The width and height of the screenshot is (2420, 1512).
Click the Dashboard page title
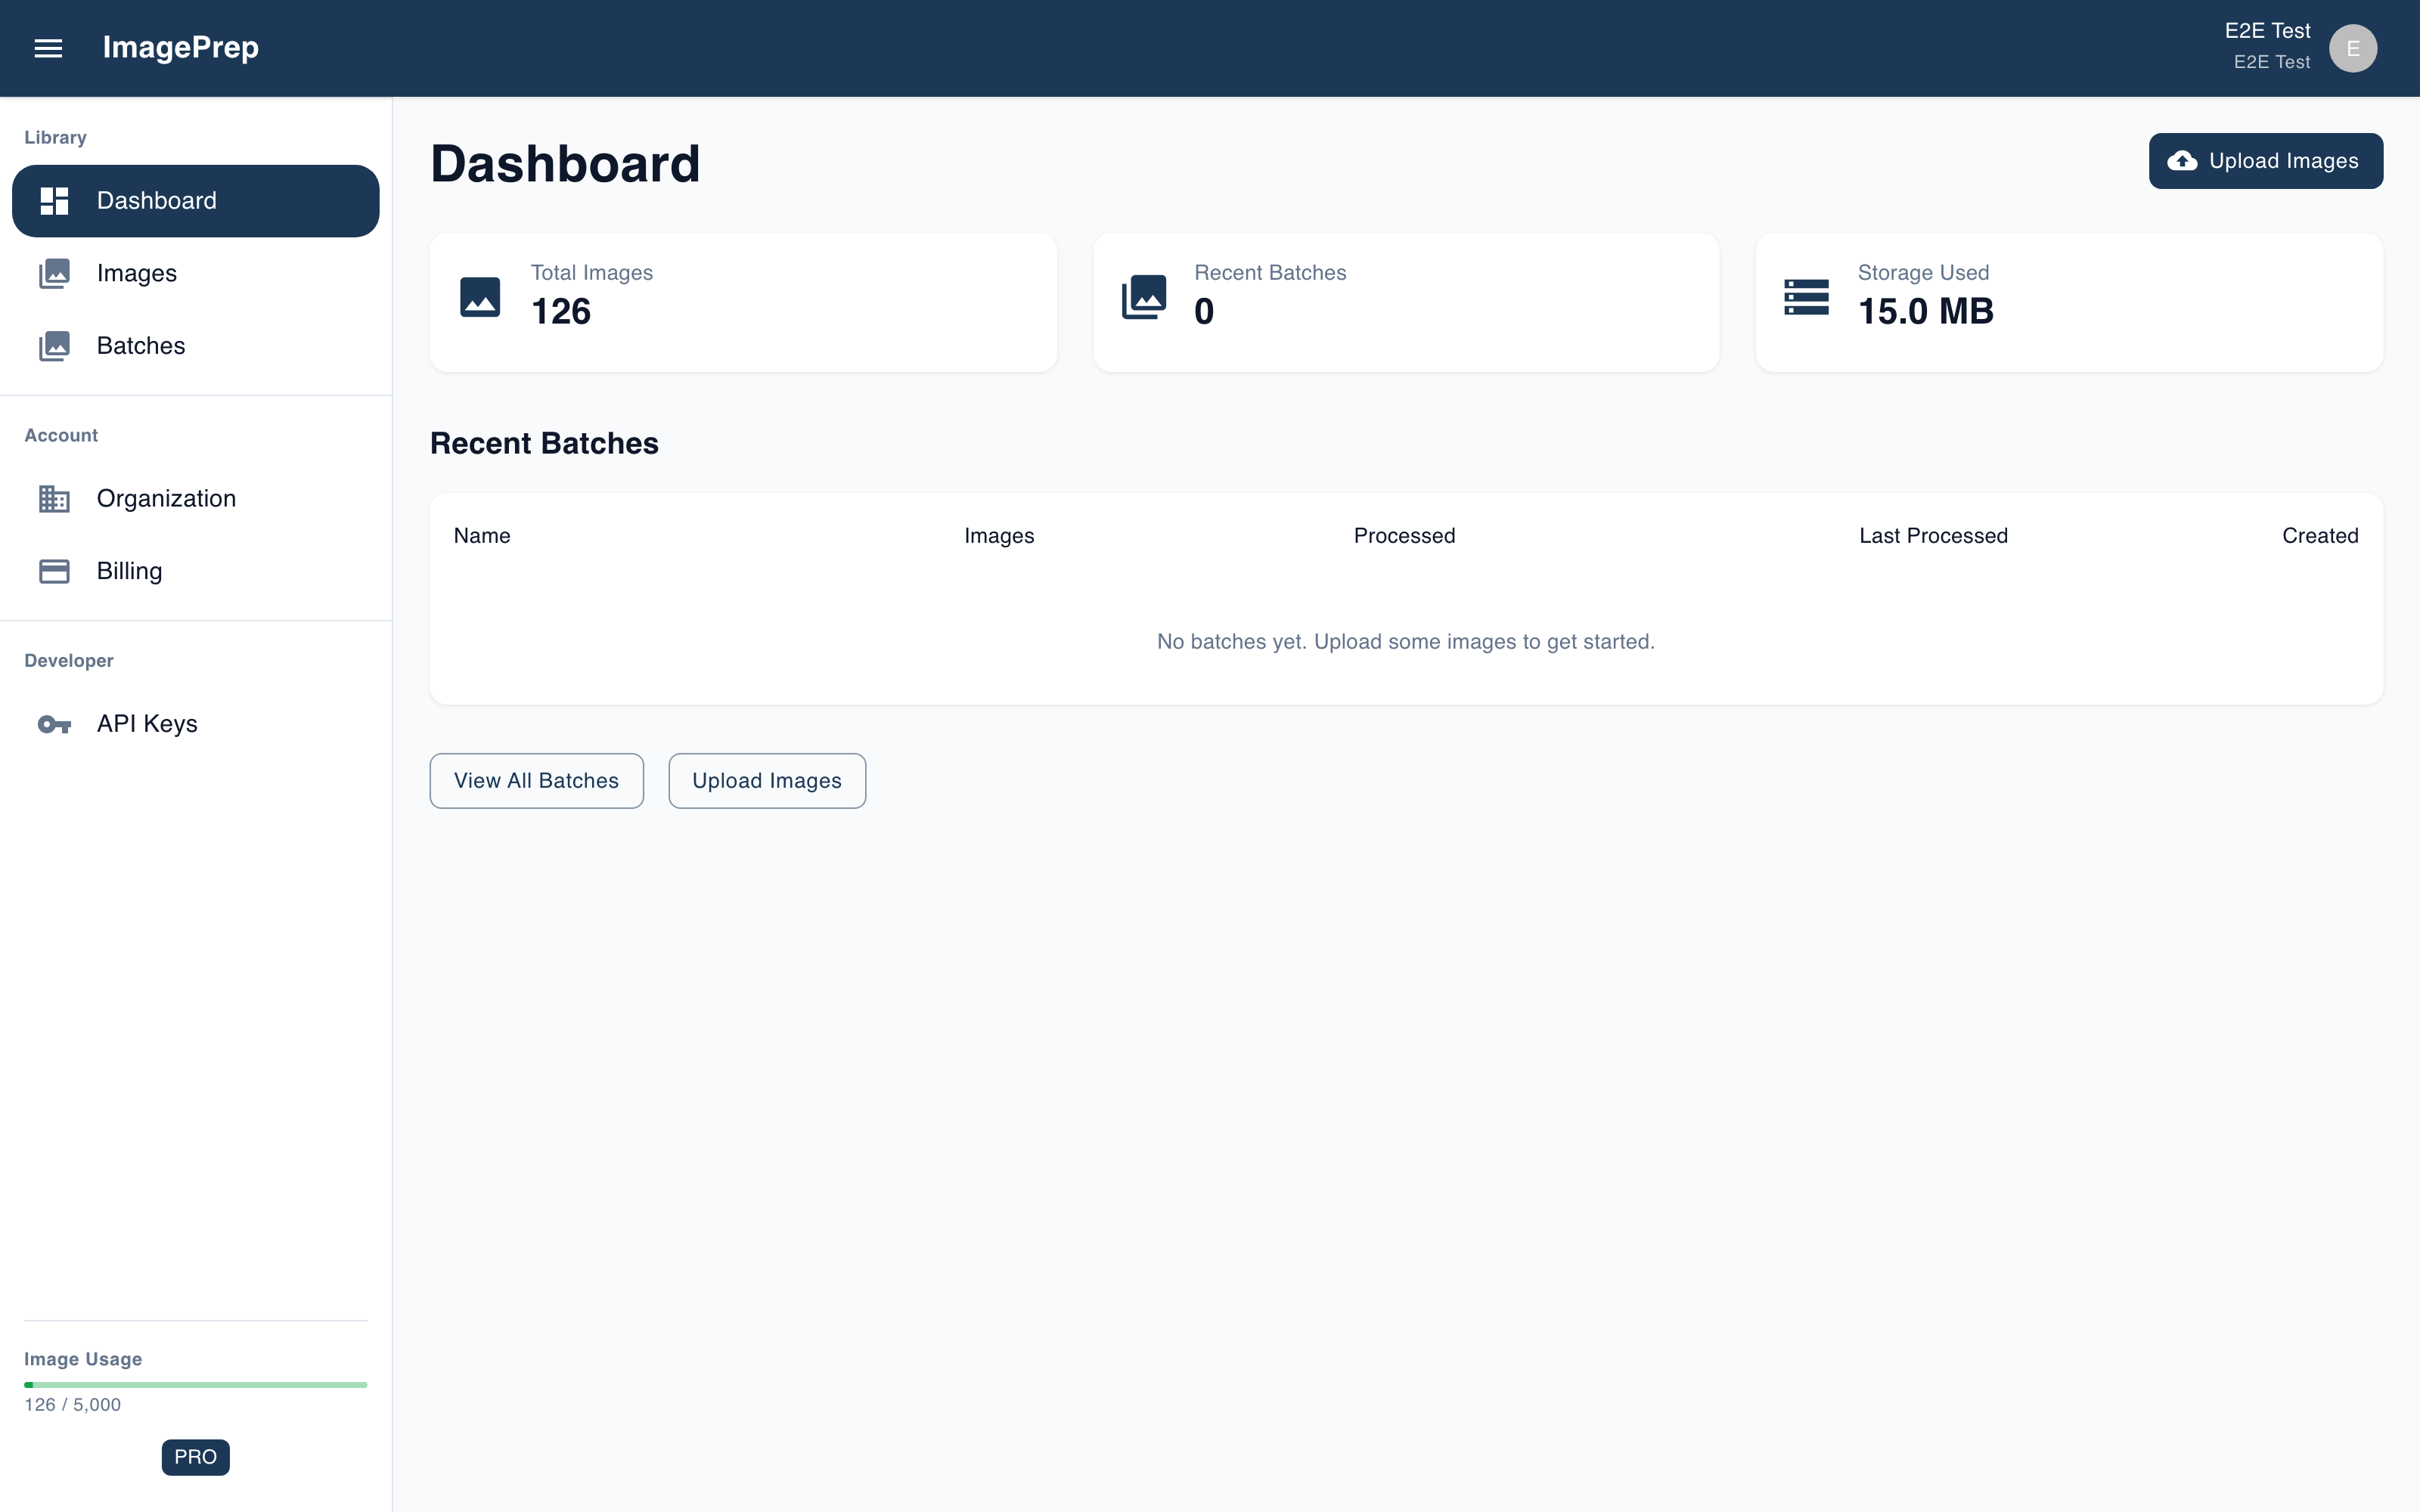565,164
